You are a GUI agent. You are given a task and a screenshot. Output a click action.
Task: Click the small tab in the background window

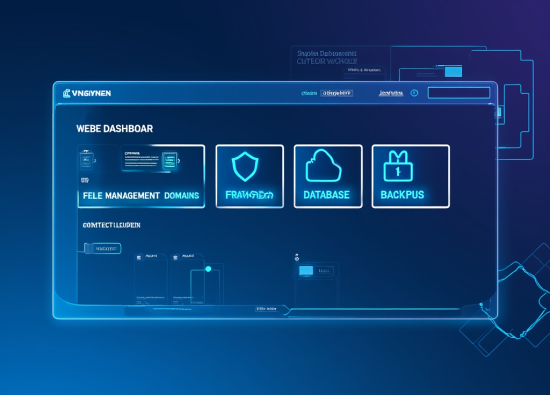coord(364,70)
